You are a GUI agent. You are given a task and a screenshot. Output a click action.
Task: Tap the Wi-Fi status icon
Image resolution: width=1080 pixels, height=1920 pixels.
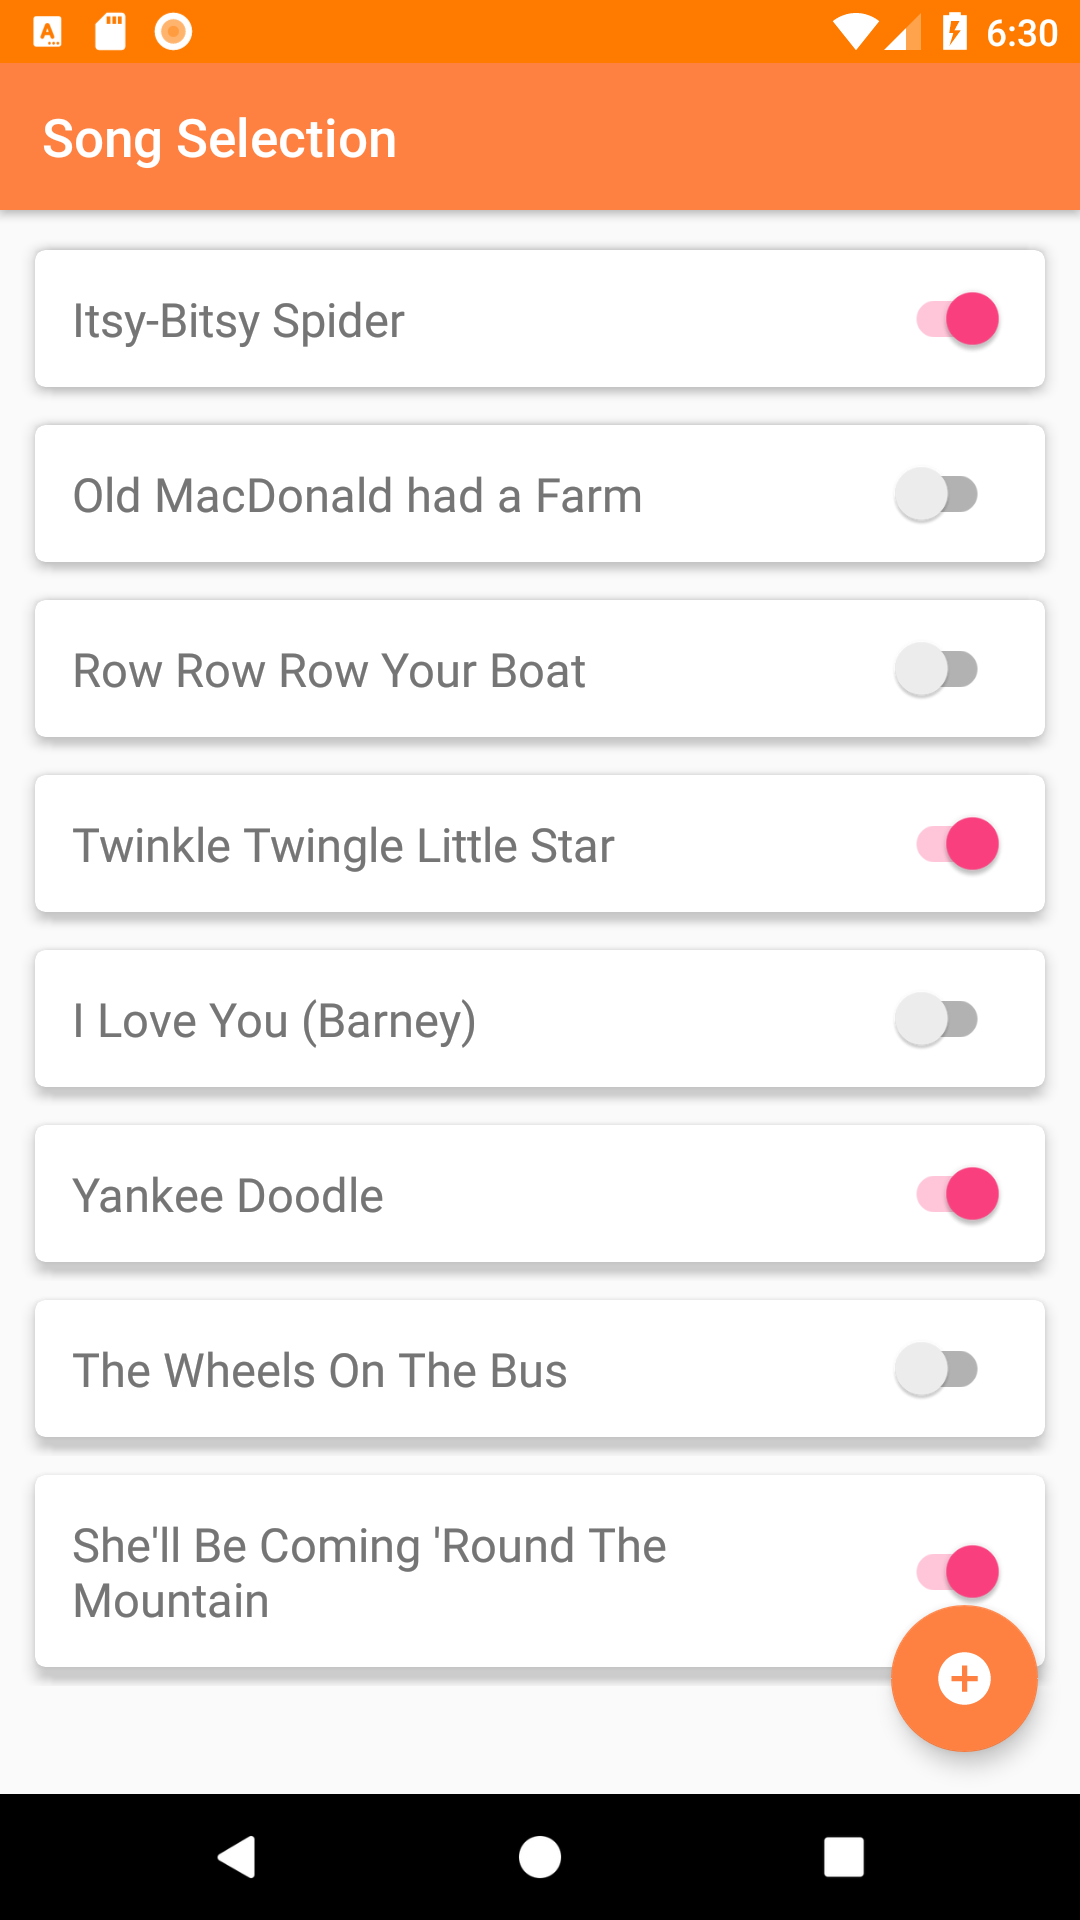[x=856, y=32]
